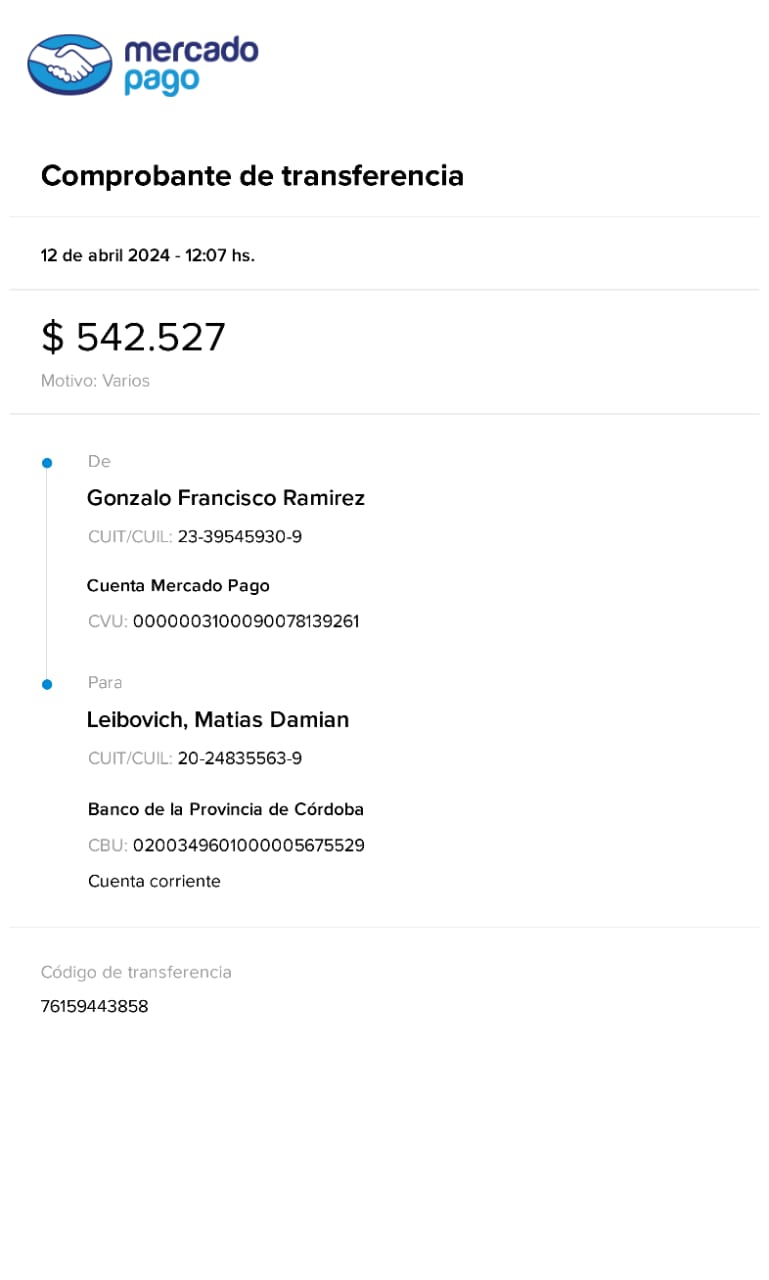The height and width of the screenshot is (1280, 769).
Task: Click "Banco de la Provincia de Córdoba"
Action: pyautogui.click(x=226, y=809)
